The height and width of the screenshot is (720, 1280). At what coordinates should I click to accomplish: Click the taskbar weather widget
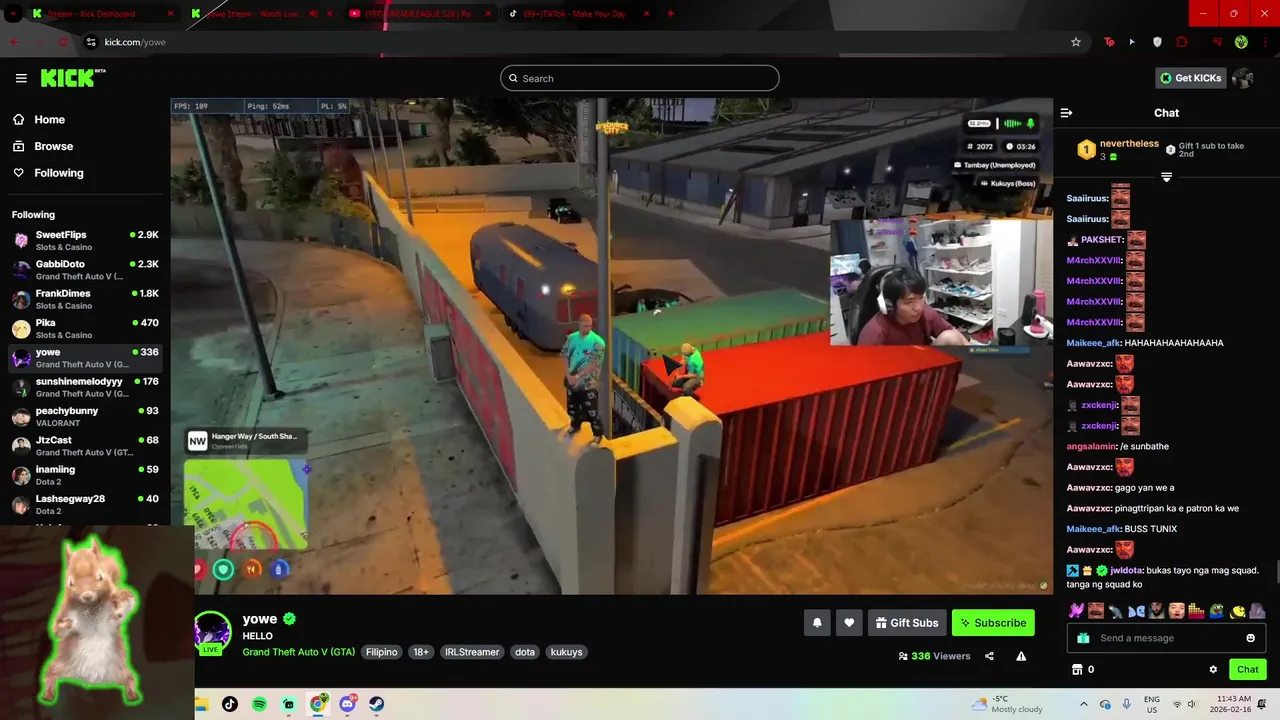pos(1007,704)
